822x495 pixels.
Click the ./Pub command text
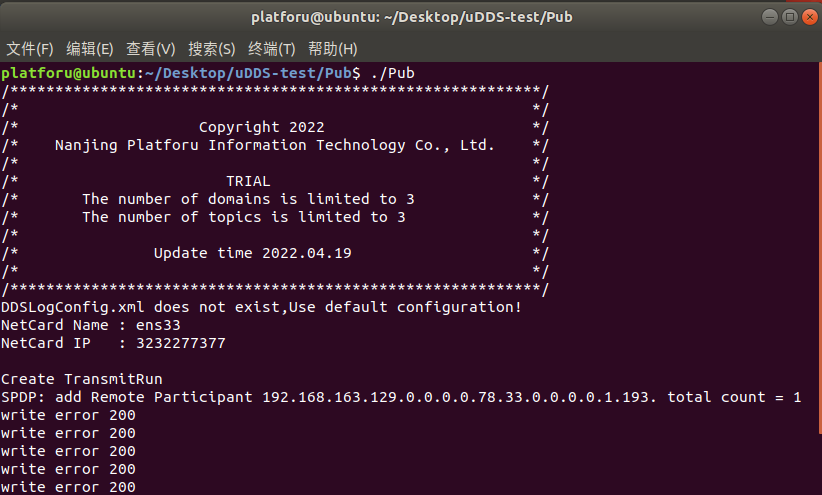[x=393, y=73]
